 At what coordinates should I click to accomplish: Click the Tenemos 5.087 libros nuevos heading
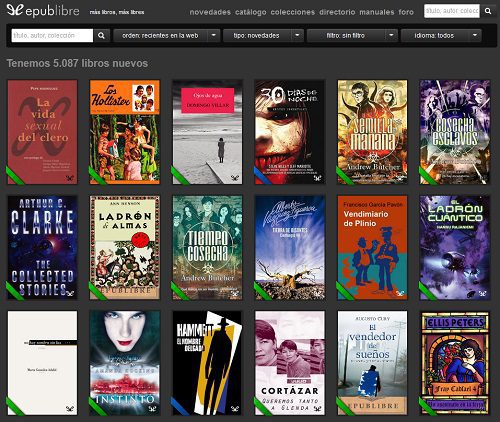tap(77, 63)
